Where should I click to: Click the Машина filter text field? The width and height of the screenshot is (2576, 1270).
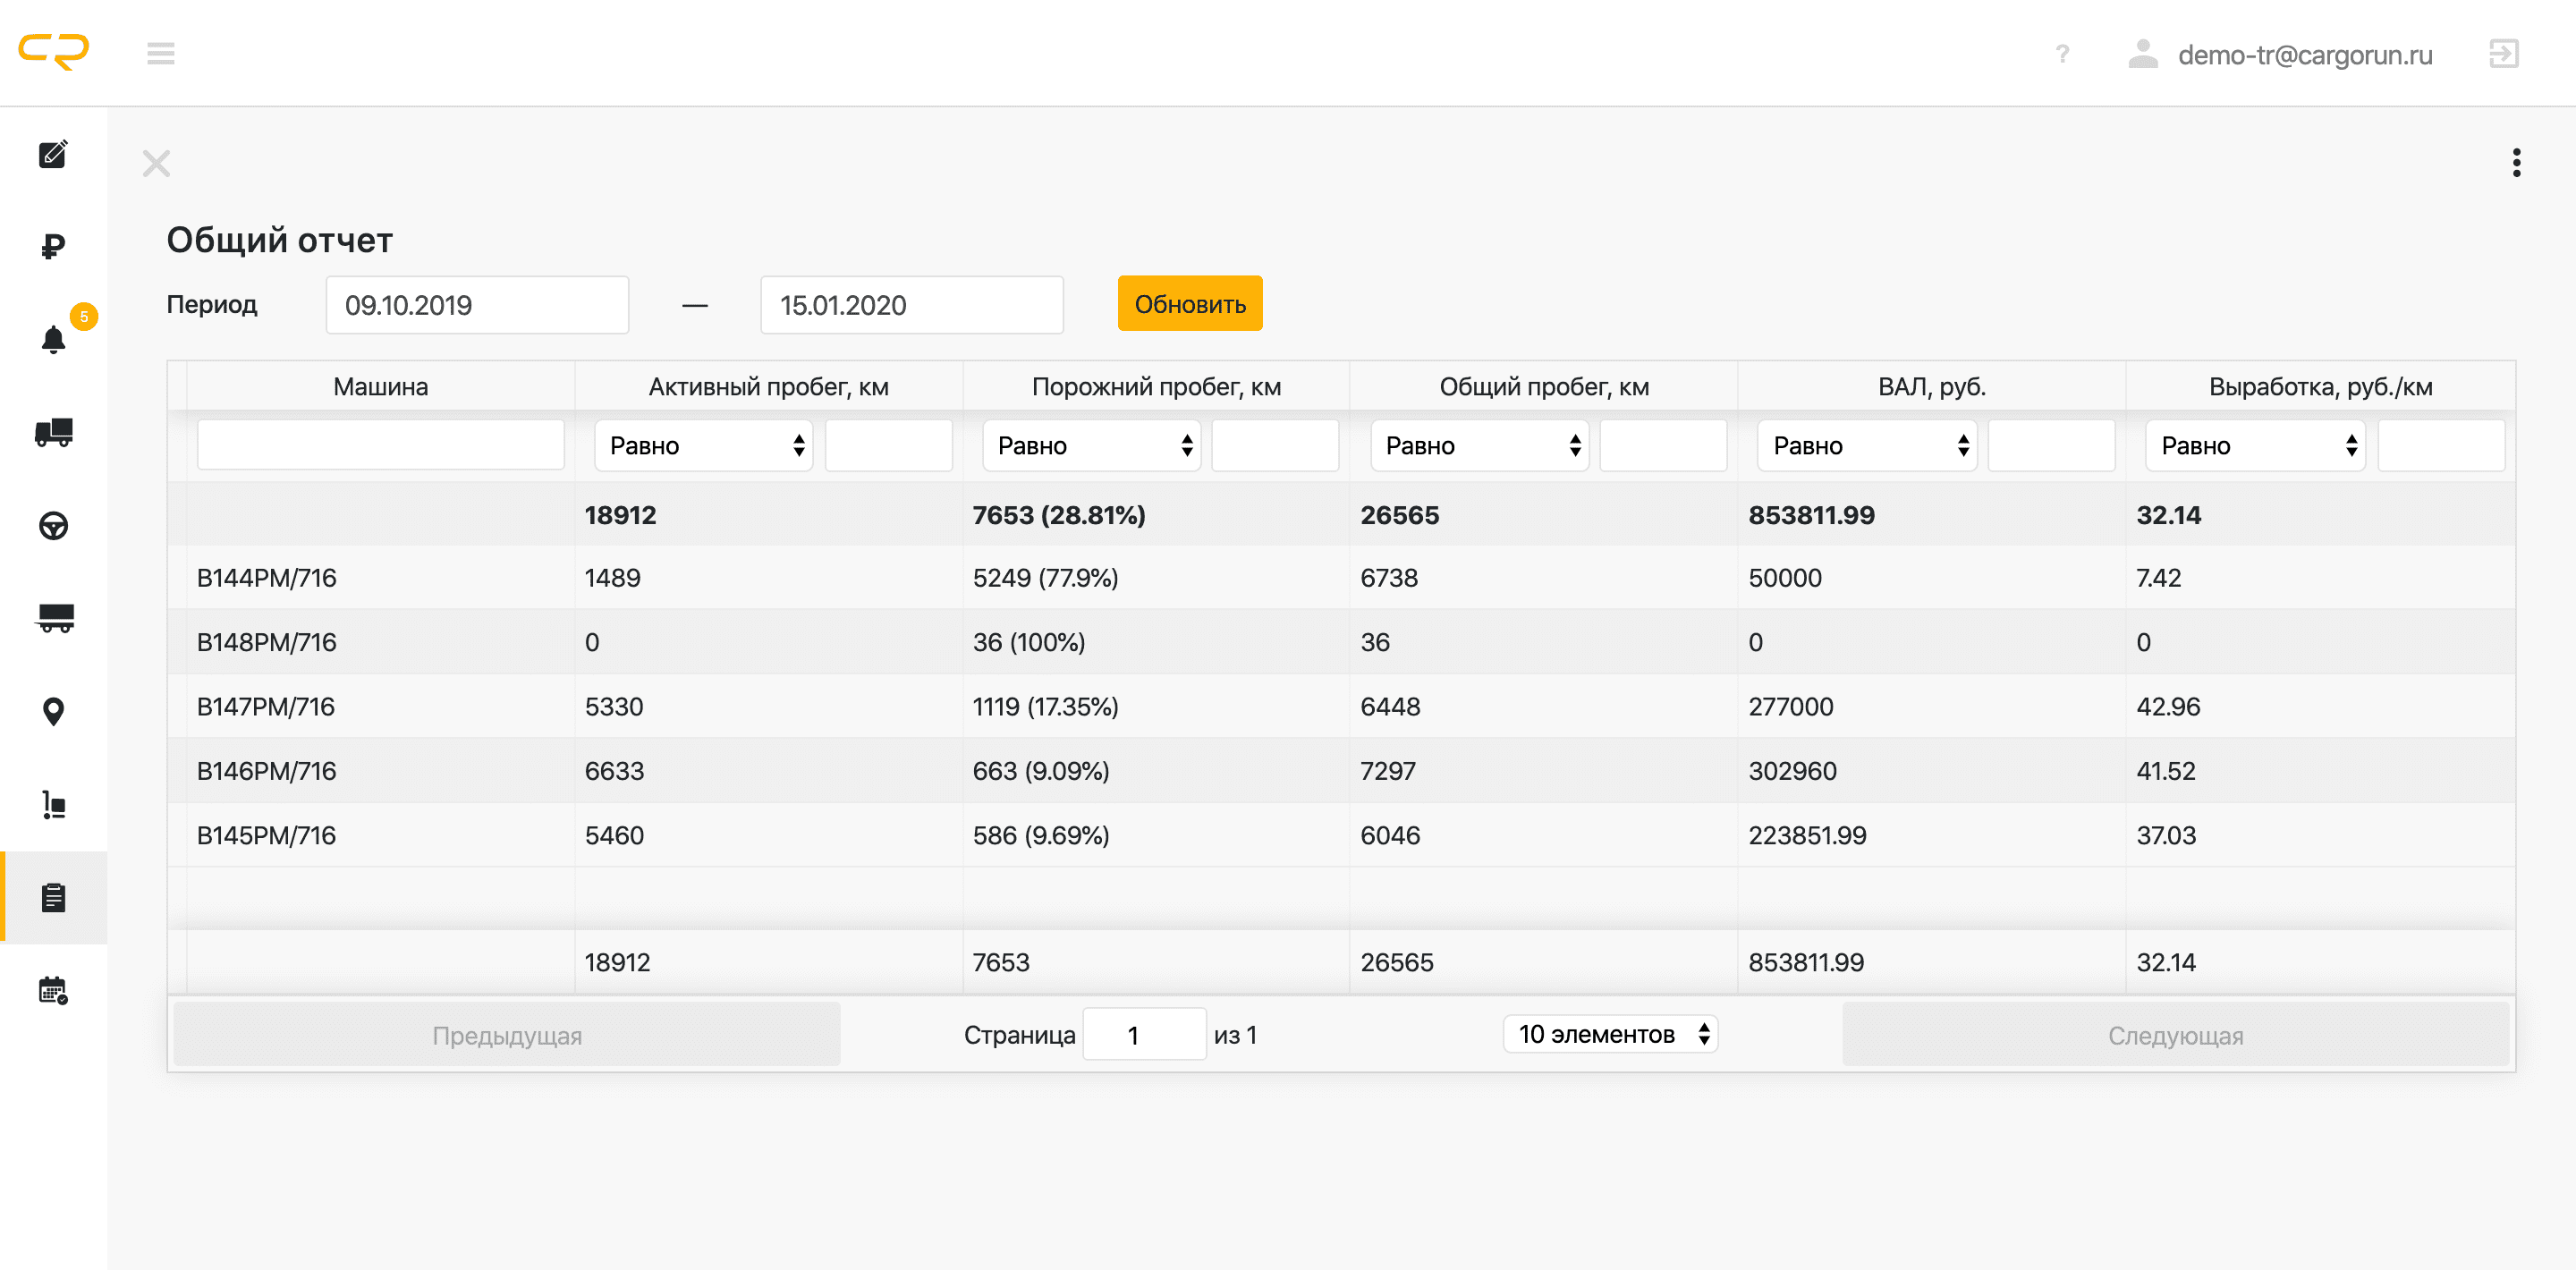tap(380, 445)
